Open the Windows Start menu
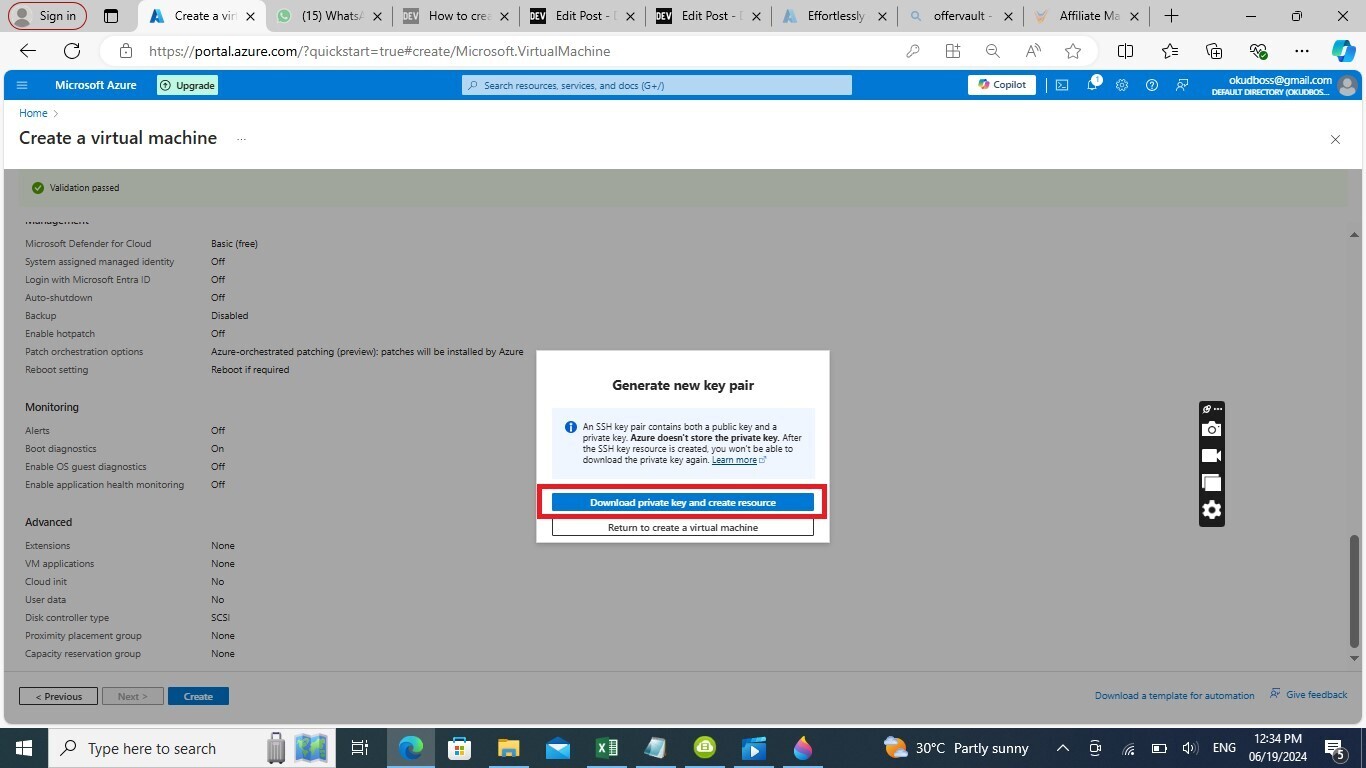1366x768 pixels. pyautogui.click(x=24, y=748)
